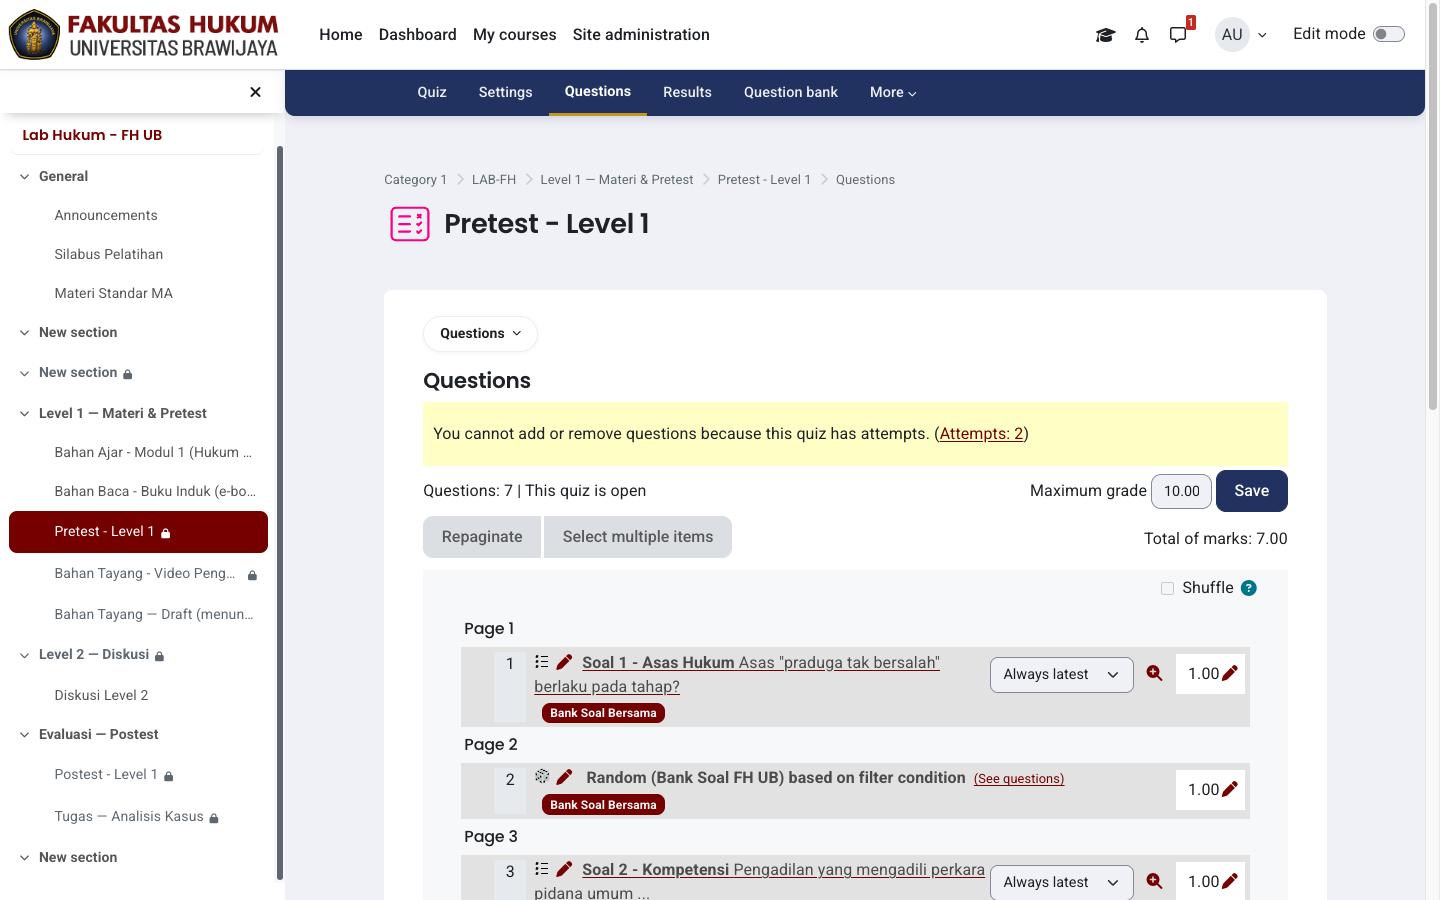Screen dimensions: 1440x900
Task: Enable the Shuffle checkbox
Action: pyautogui.click(x=1167, y=588)
